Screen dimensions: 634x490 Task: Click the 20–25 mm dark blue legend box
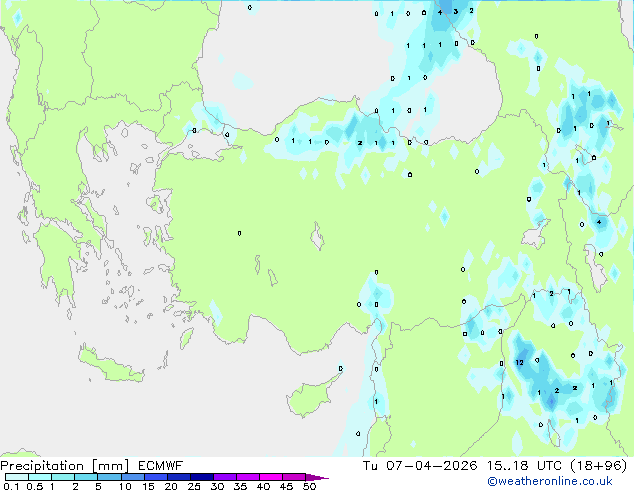[x=178, y=477]
